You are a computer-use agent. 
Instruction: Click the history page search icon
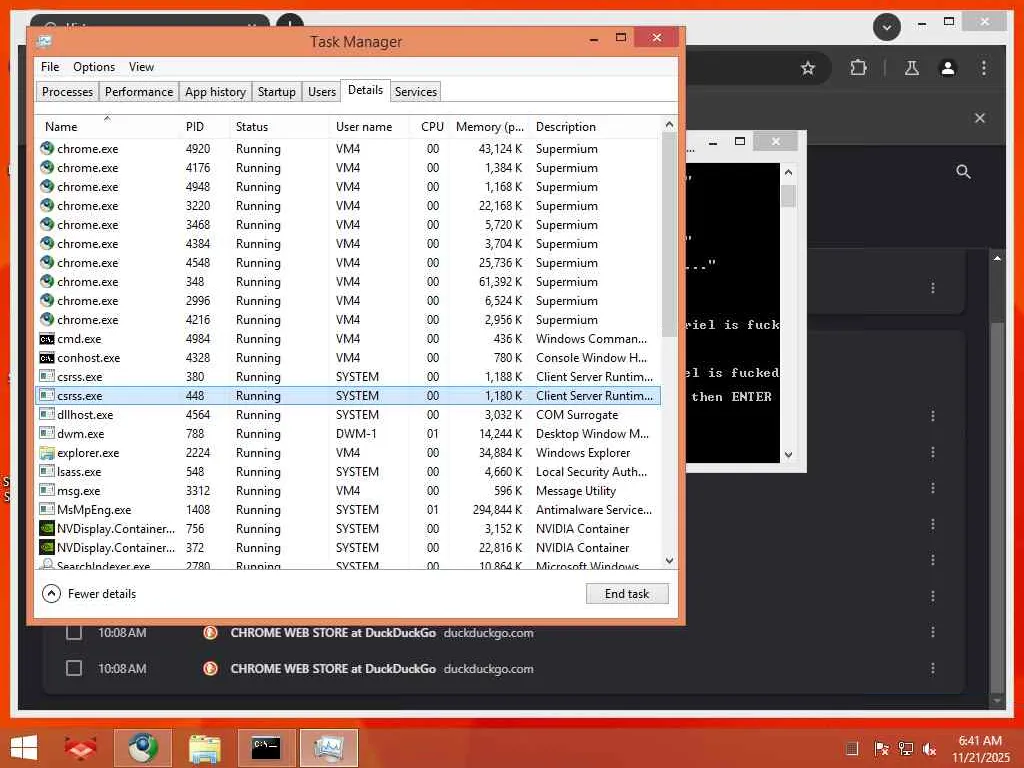(x=963, y=172)
